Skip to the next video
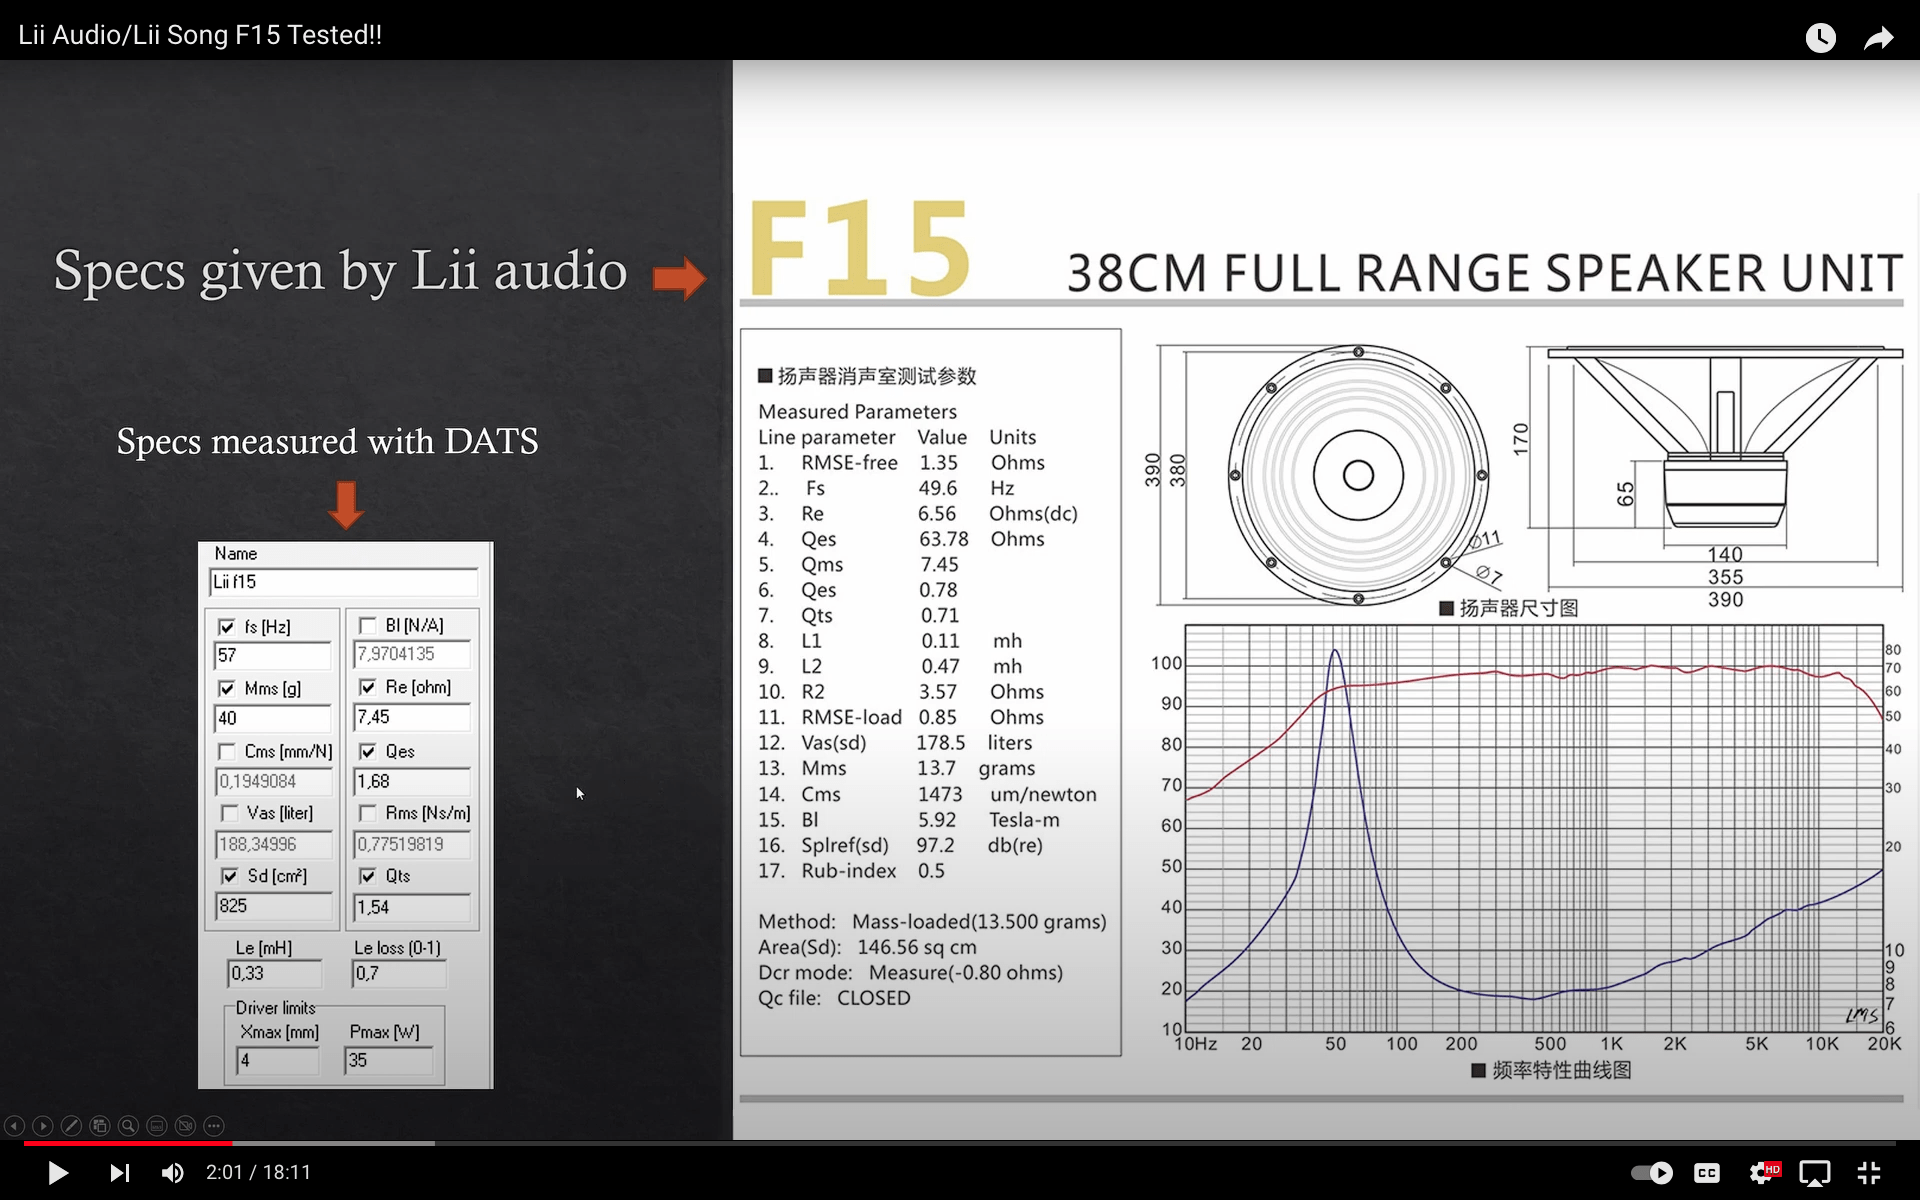 (x=120, y=1172)
